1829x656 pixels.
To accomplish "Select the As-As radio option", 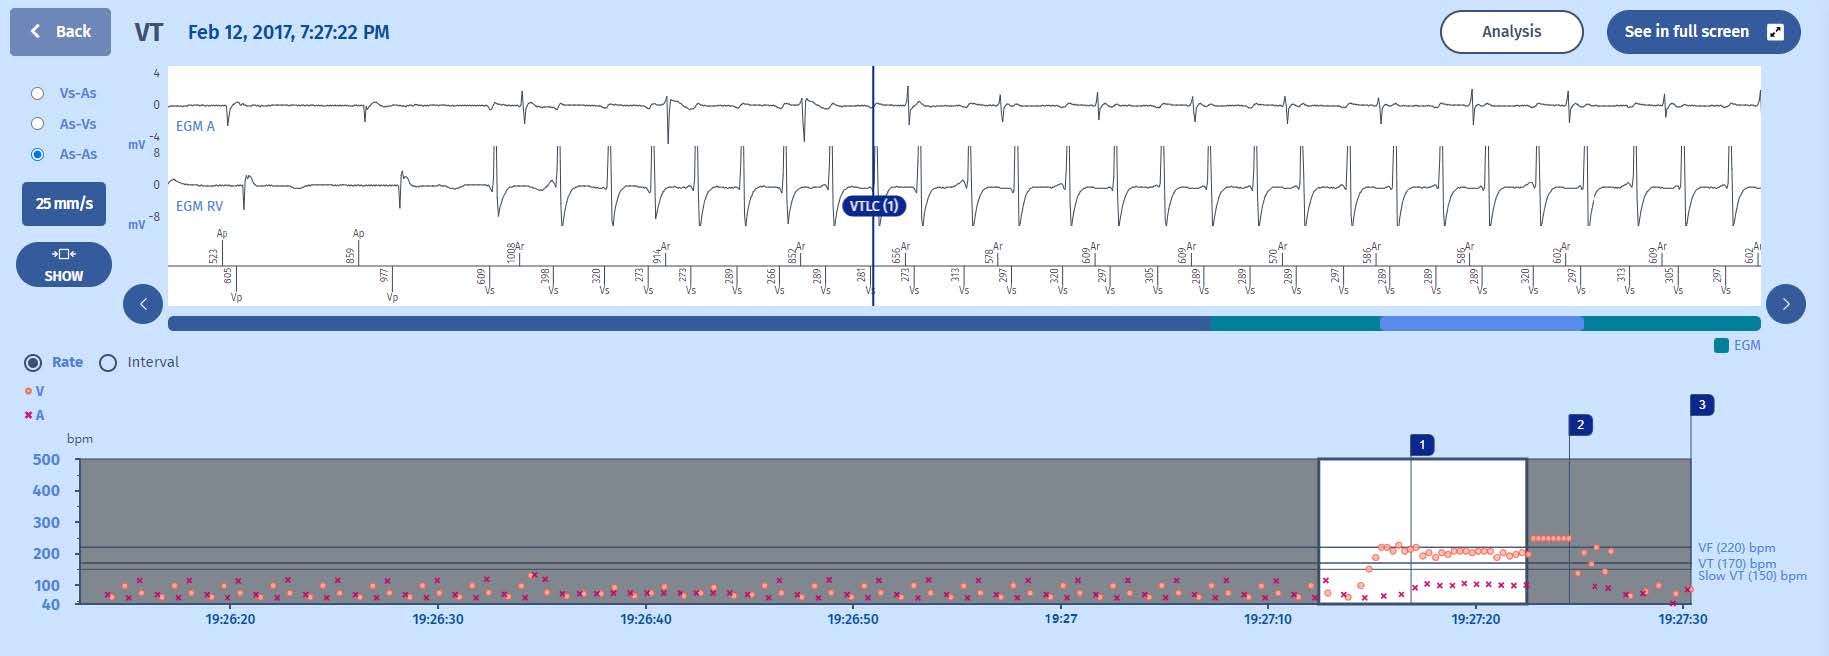I will coord(38,154).
